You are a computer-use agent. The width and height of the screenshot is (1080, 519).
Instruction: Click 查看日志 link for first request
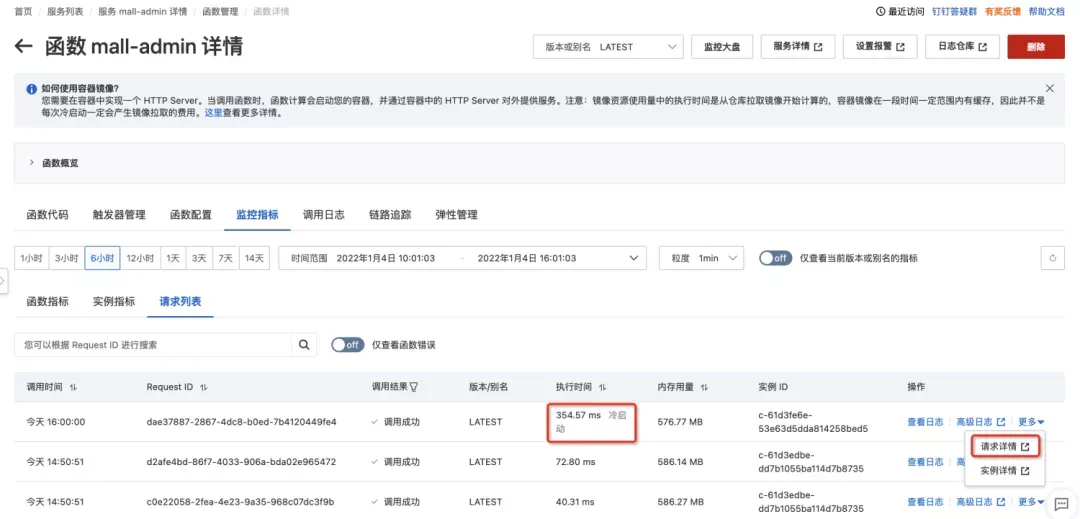coord(925,422)
